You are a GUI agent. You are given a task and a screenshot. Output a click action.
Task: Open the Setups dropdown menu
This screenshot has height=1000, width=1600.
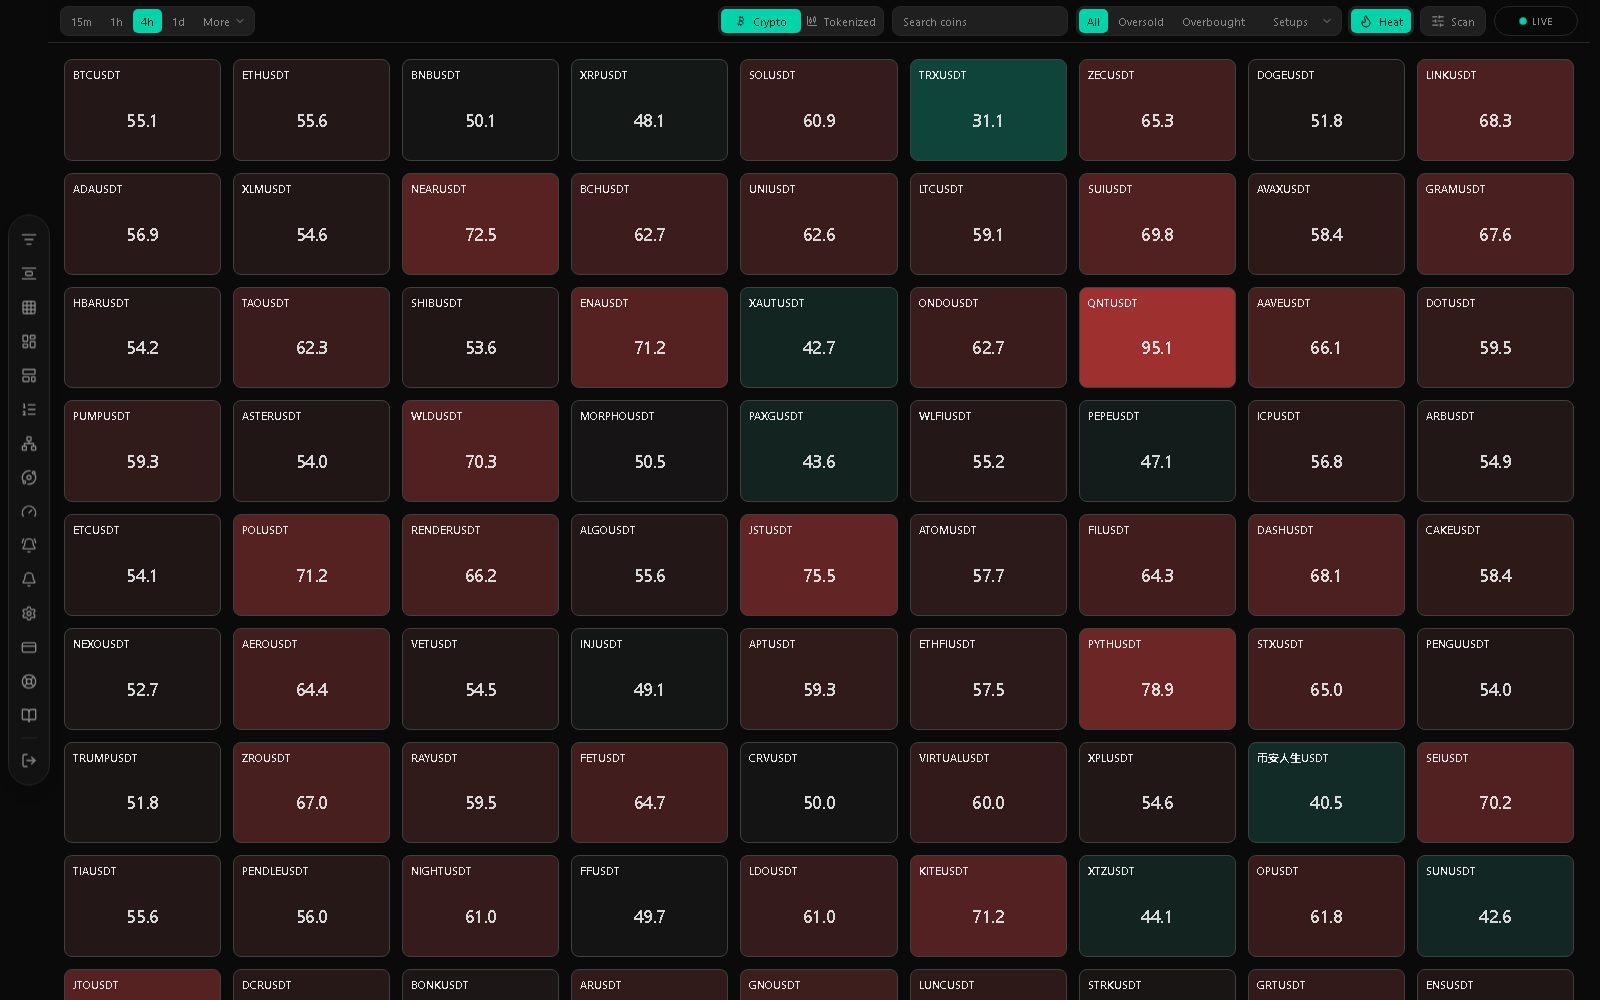1301,21
